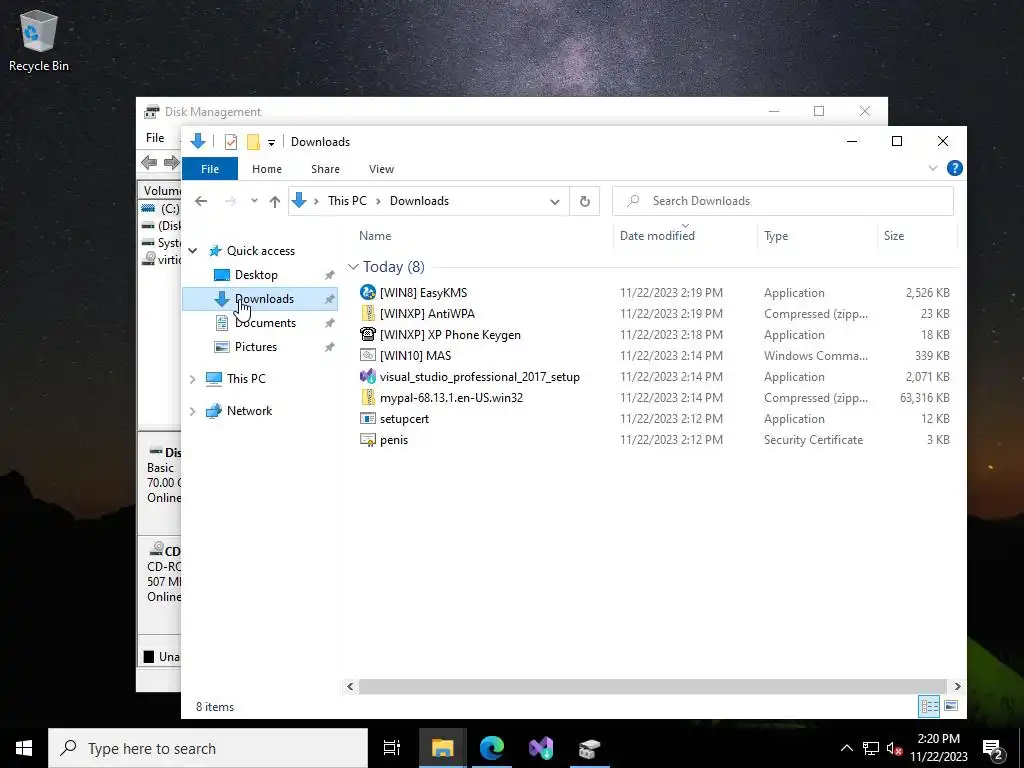
Task: Open Visual Studio Installer taskbar icon
Action: tap(541, 748)
